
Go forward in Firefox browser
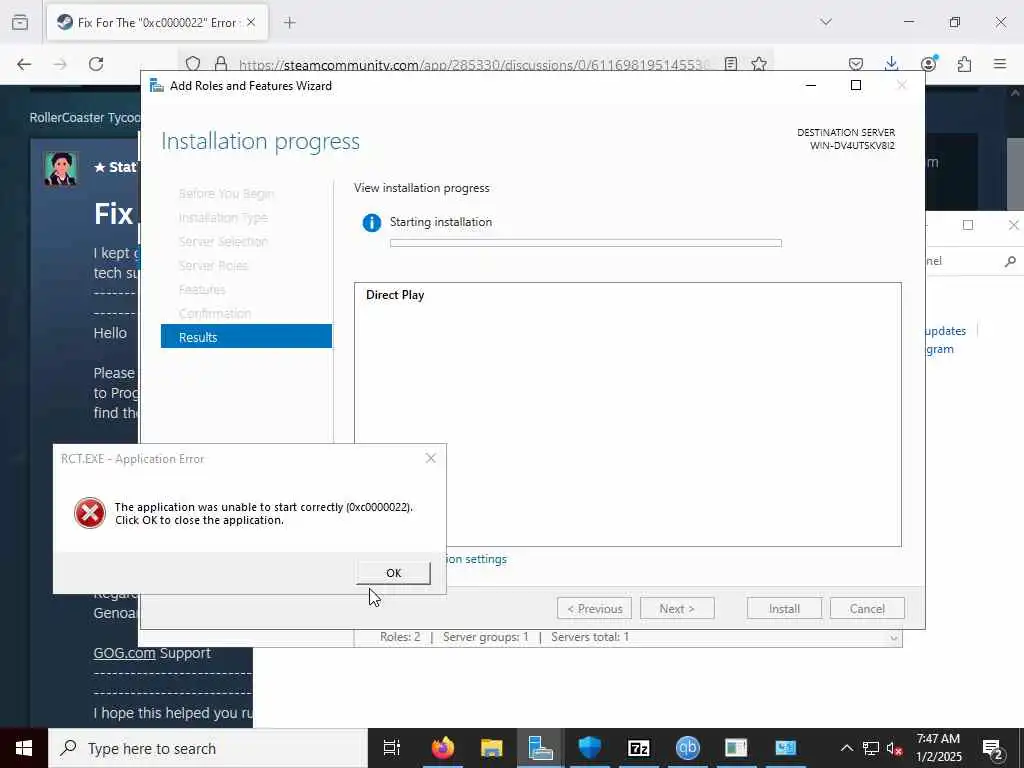(x=60, y=64)
